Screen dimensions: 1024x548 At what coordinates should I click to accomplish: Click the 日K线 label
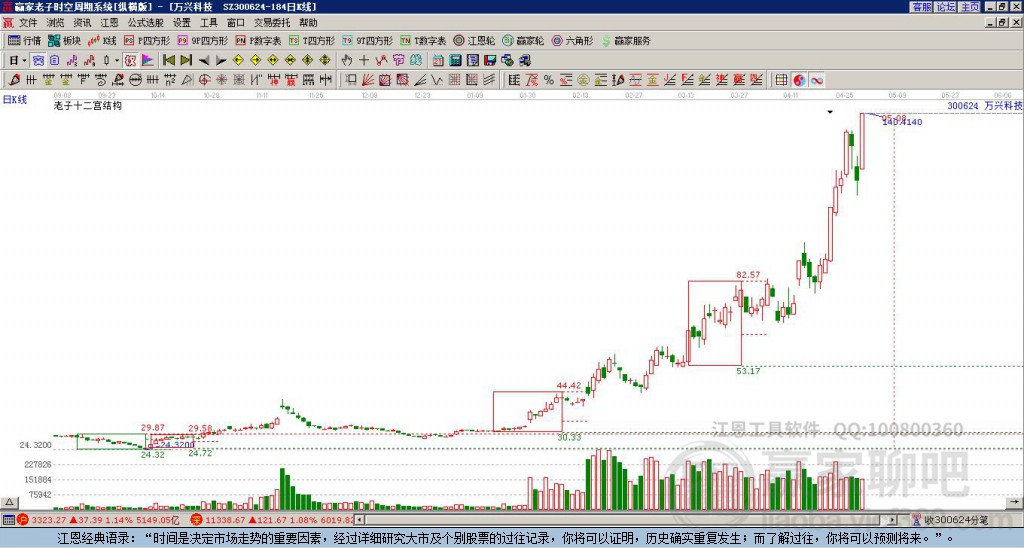[x=15, y=100]
